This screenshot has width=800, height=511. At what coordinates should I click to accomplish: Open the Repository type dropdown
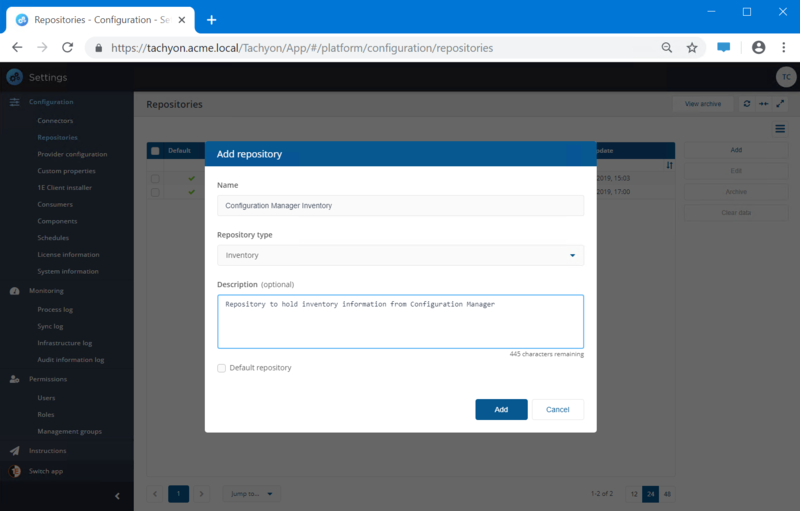point(400,255)
